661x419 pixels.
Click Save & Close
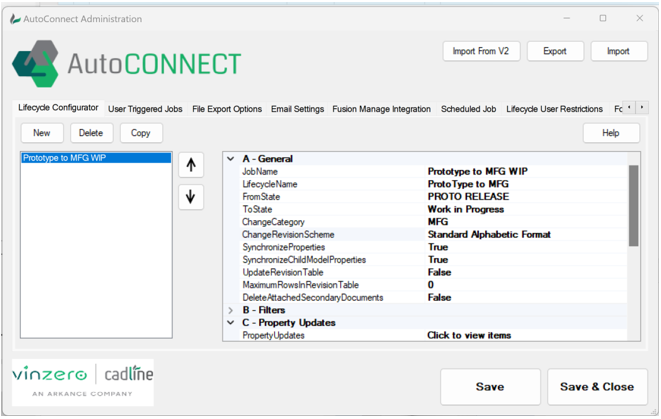point(597,387)
